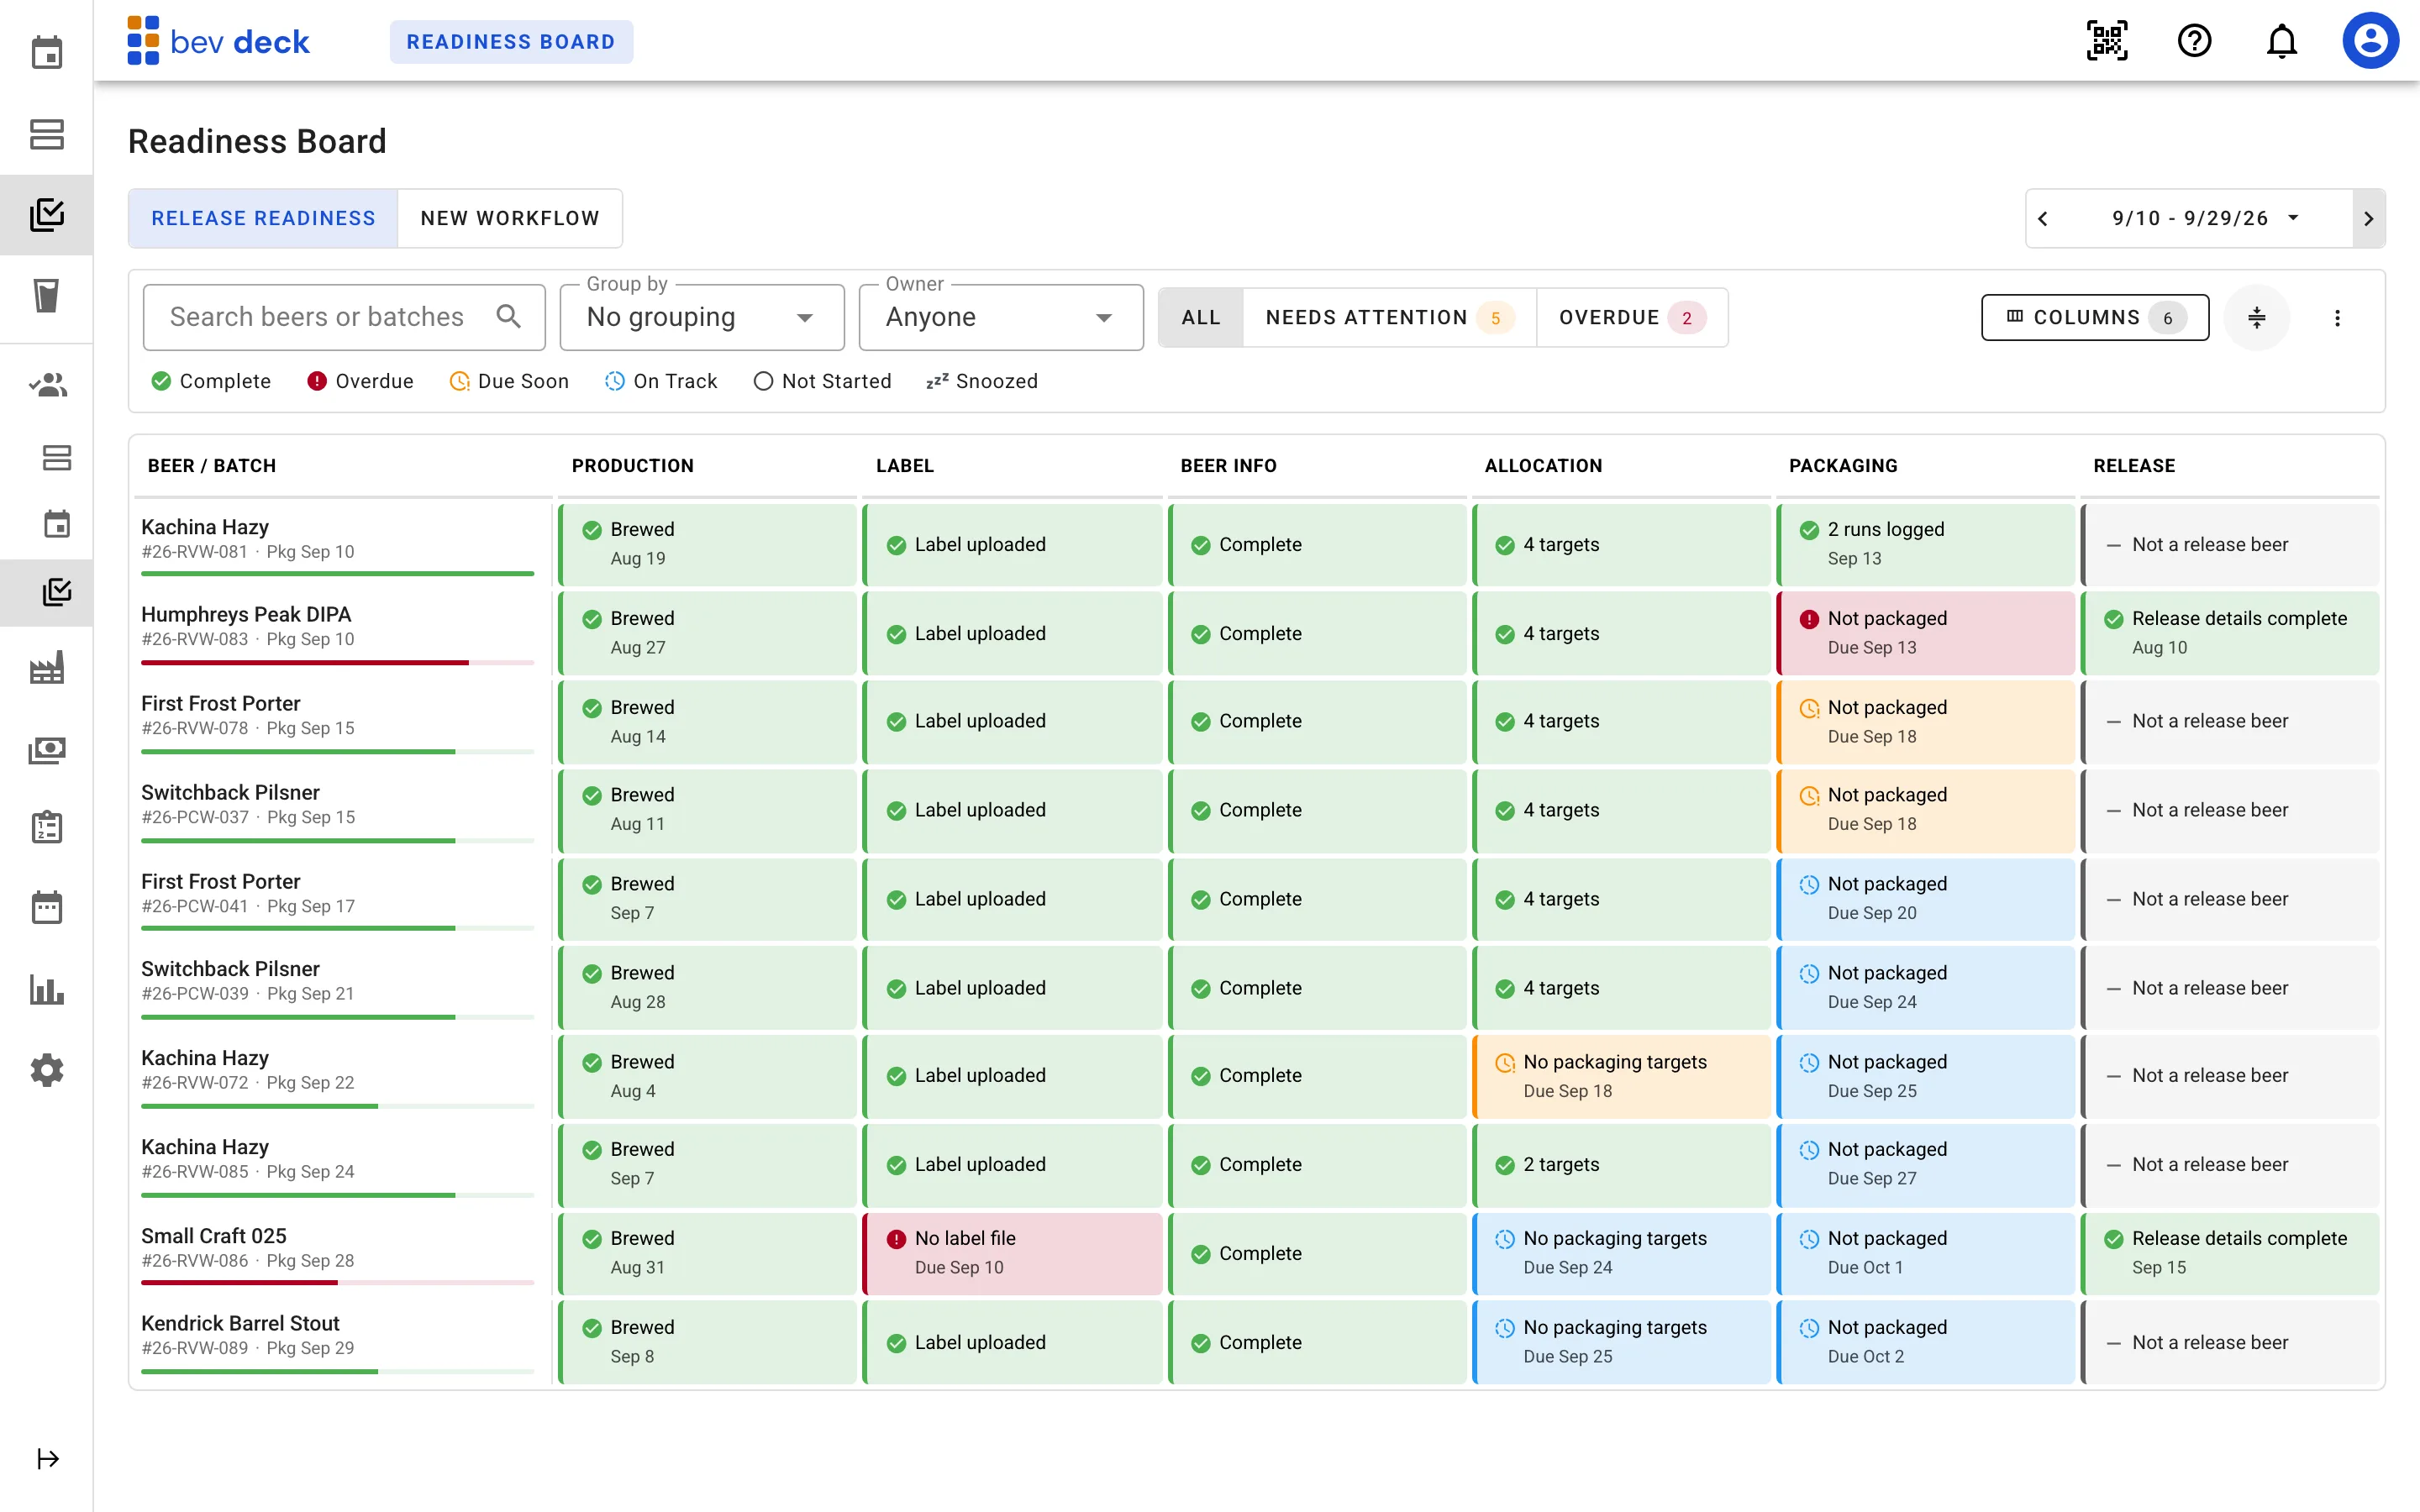Open the user account avatar
The width and height of the screenshot is (2420, 1512).
(2370, 41)
